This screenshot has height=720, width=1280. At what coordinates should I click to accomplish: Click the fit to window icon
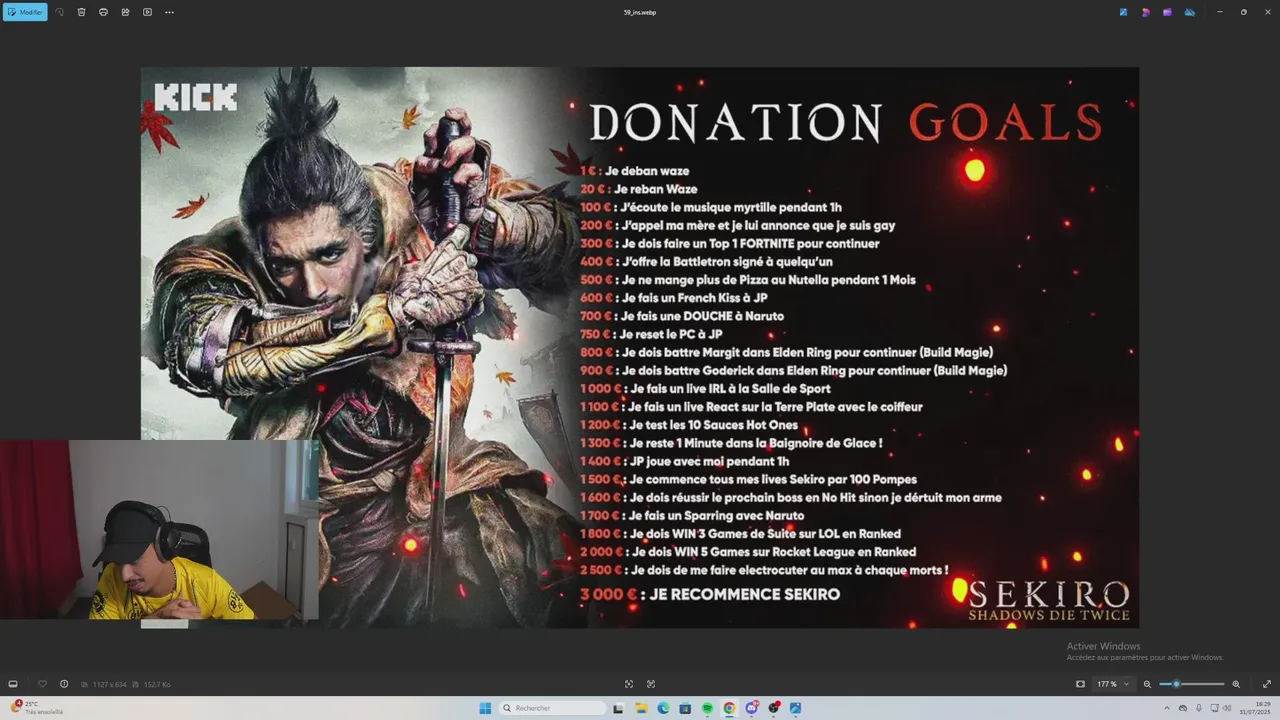click(1080, 684)
